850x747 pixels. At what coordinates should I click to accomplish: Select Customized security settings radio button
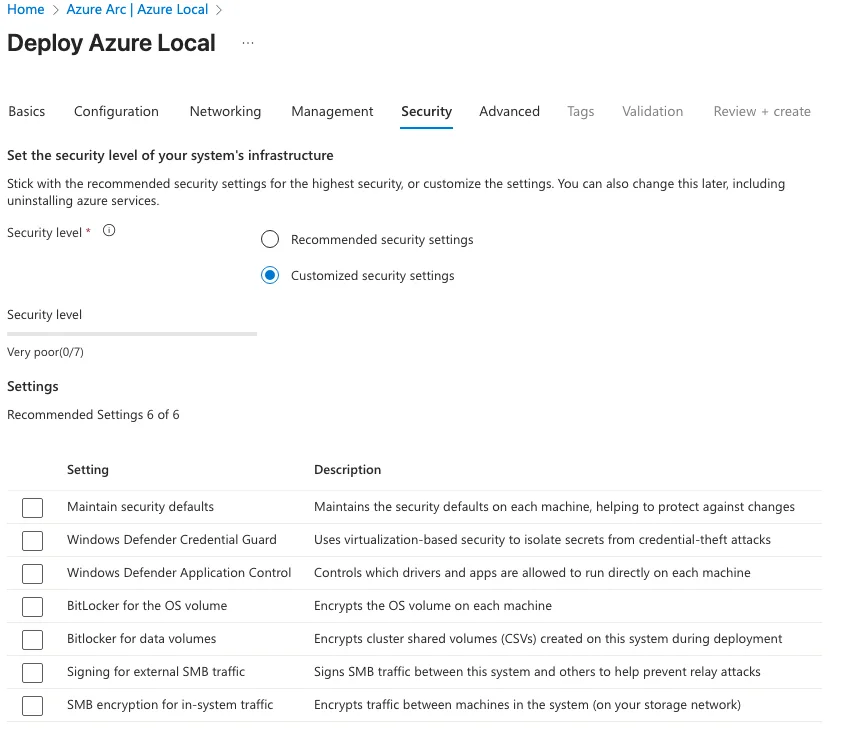coord(270,276)
